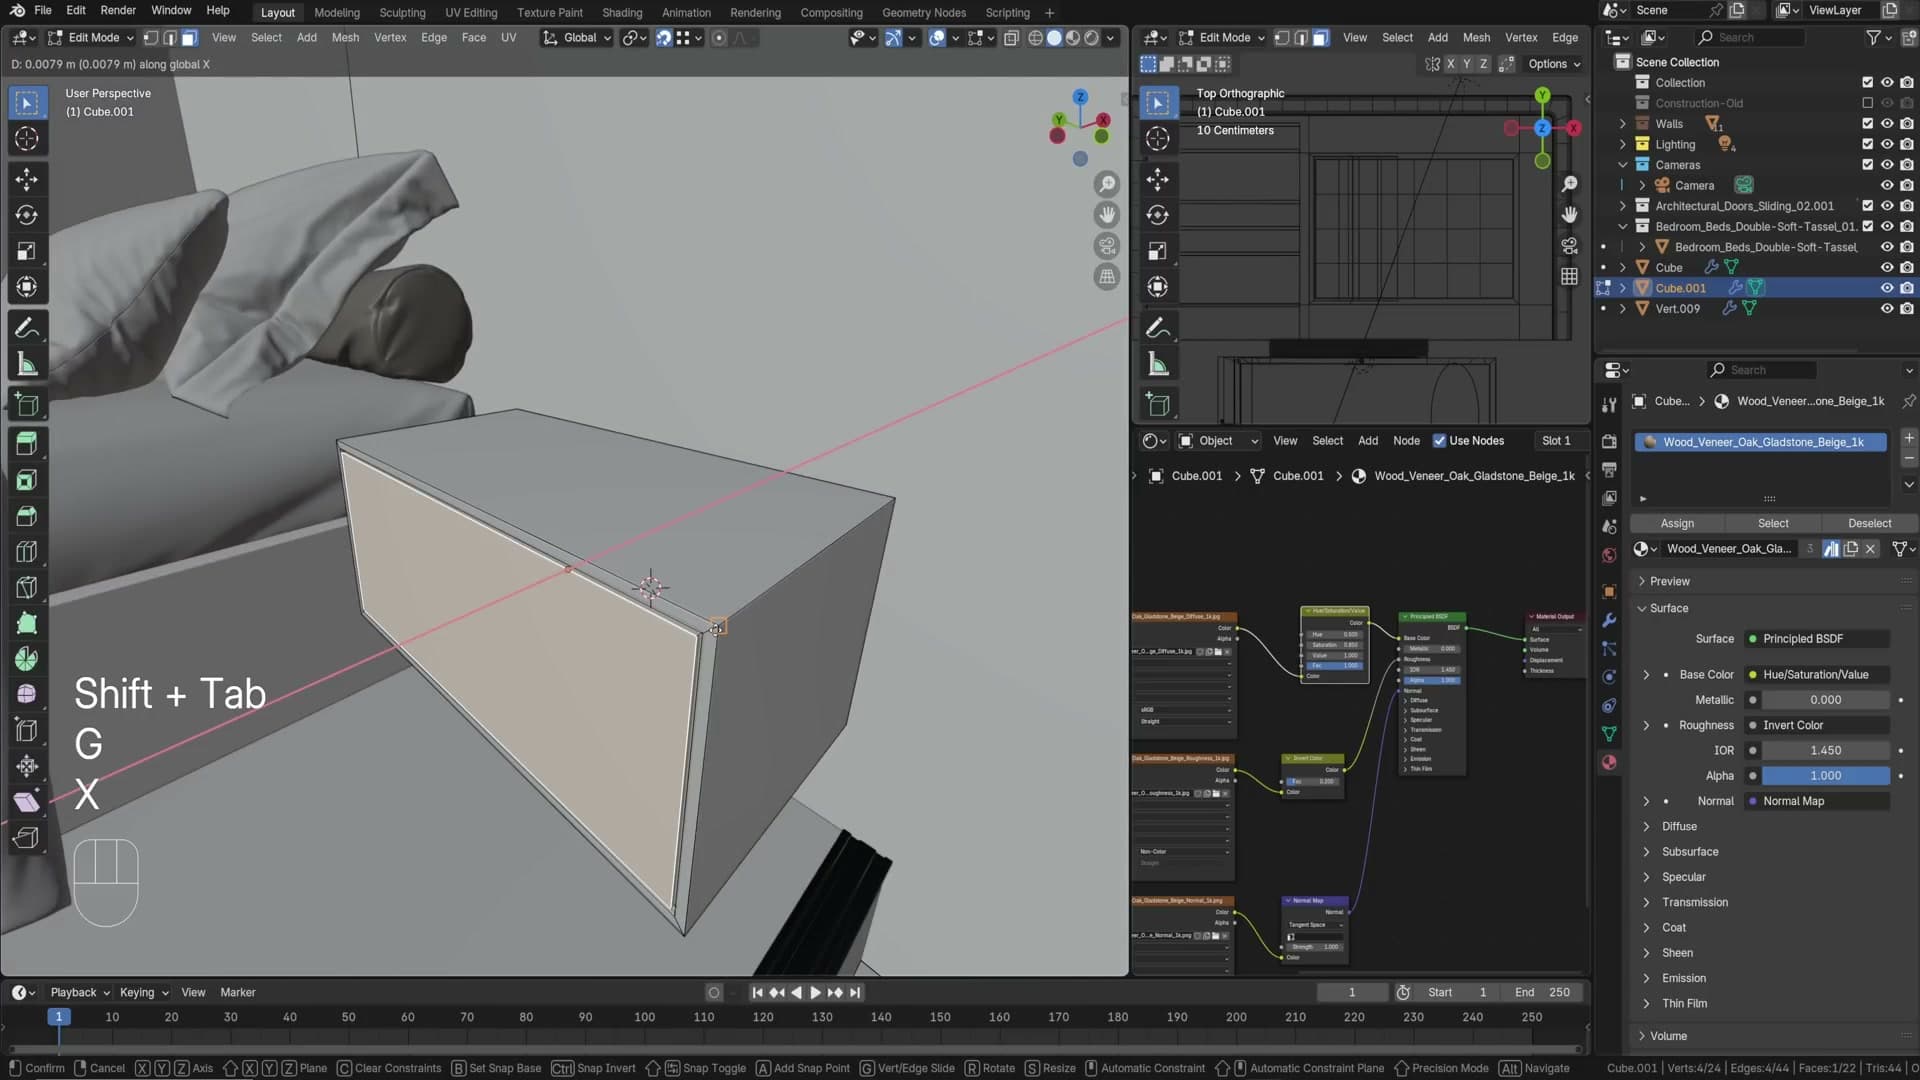Image resolution: width=1920 pixels, height=1080 pixels.
Task: Open the Node menu in shader editor
Action: pyautogui.click(x=1406, y=441)
